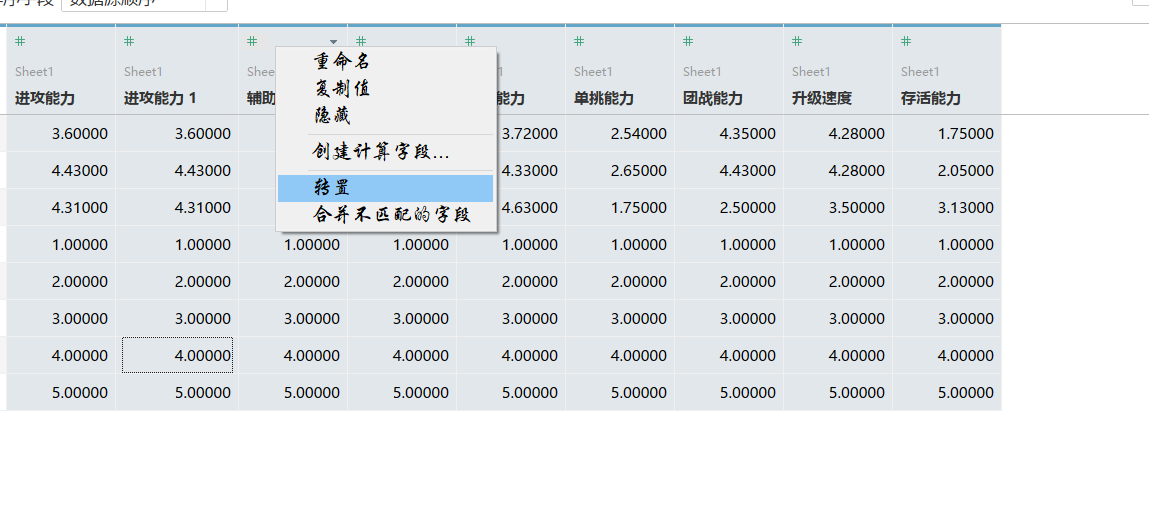
Task: Click the Sheet1 label above 升级速度
Action: tap(811, 72)
